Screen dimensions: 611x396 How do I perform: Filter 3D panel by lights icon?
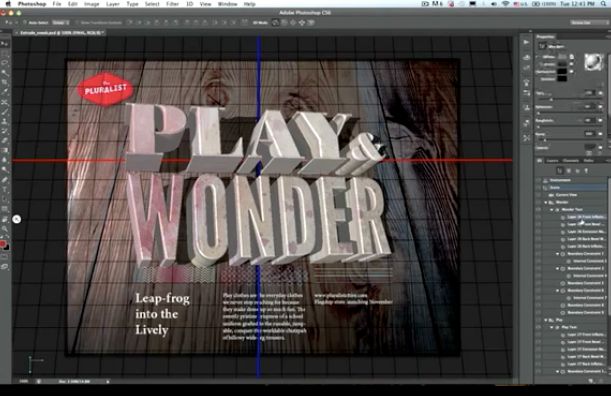(x=586, y=171)
